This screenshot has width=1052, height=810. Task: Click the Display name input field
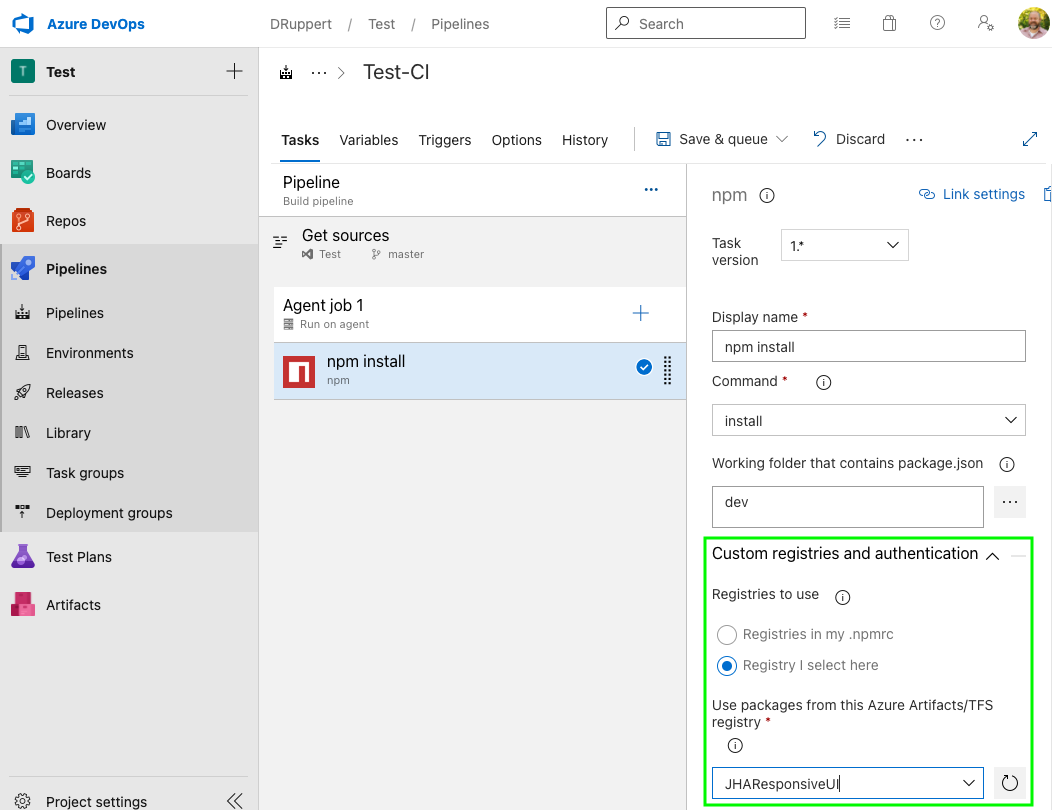point(868,347)
